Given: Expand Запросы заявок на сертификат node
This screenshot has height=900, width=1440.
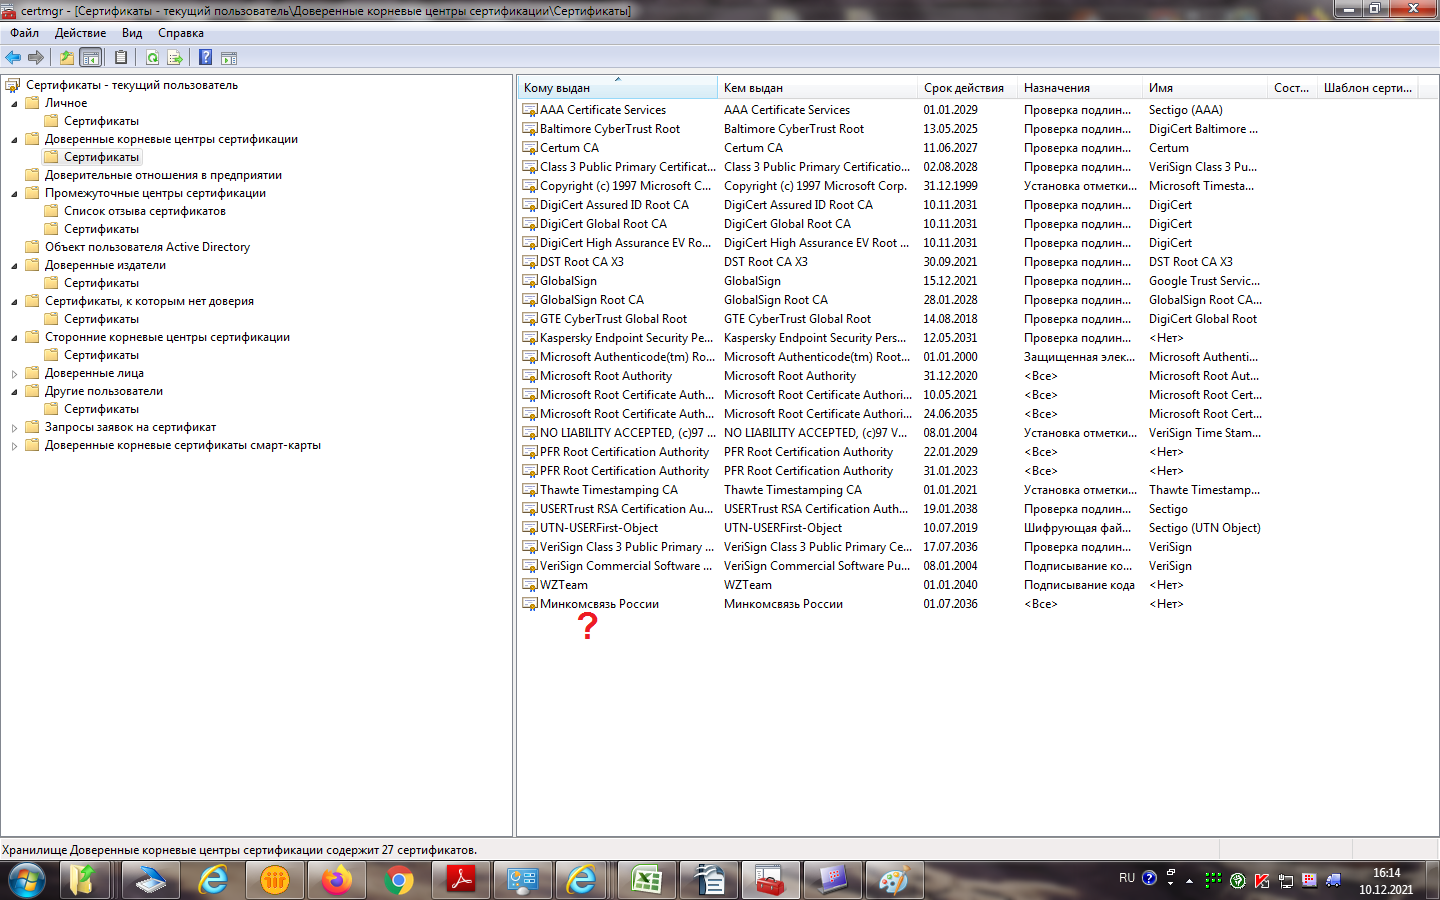Looking at the screenshot, I should (14, 427).
